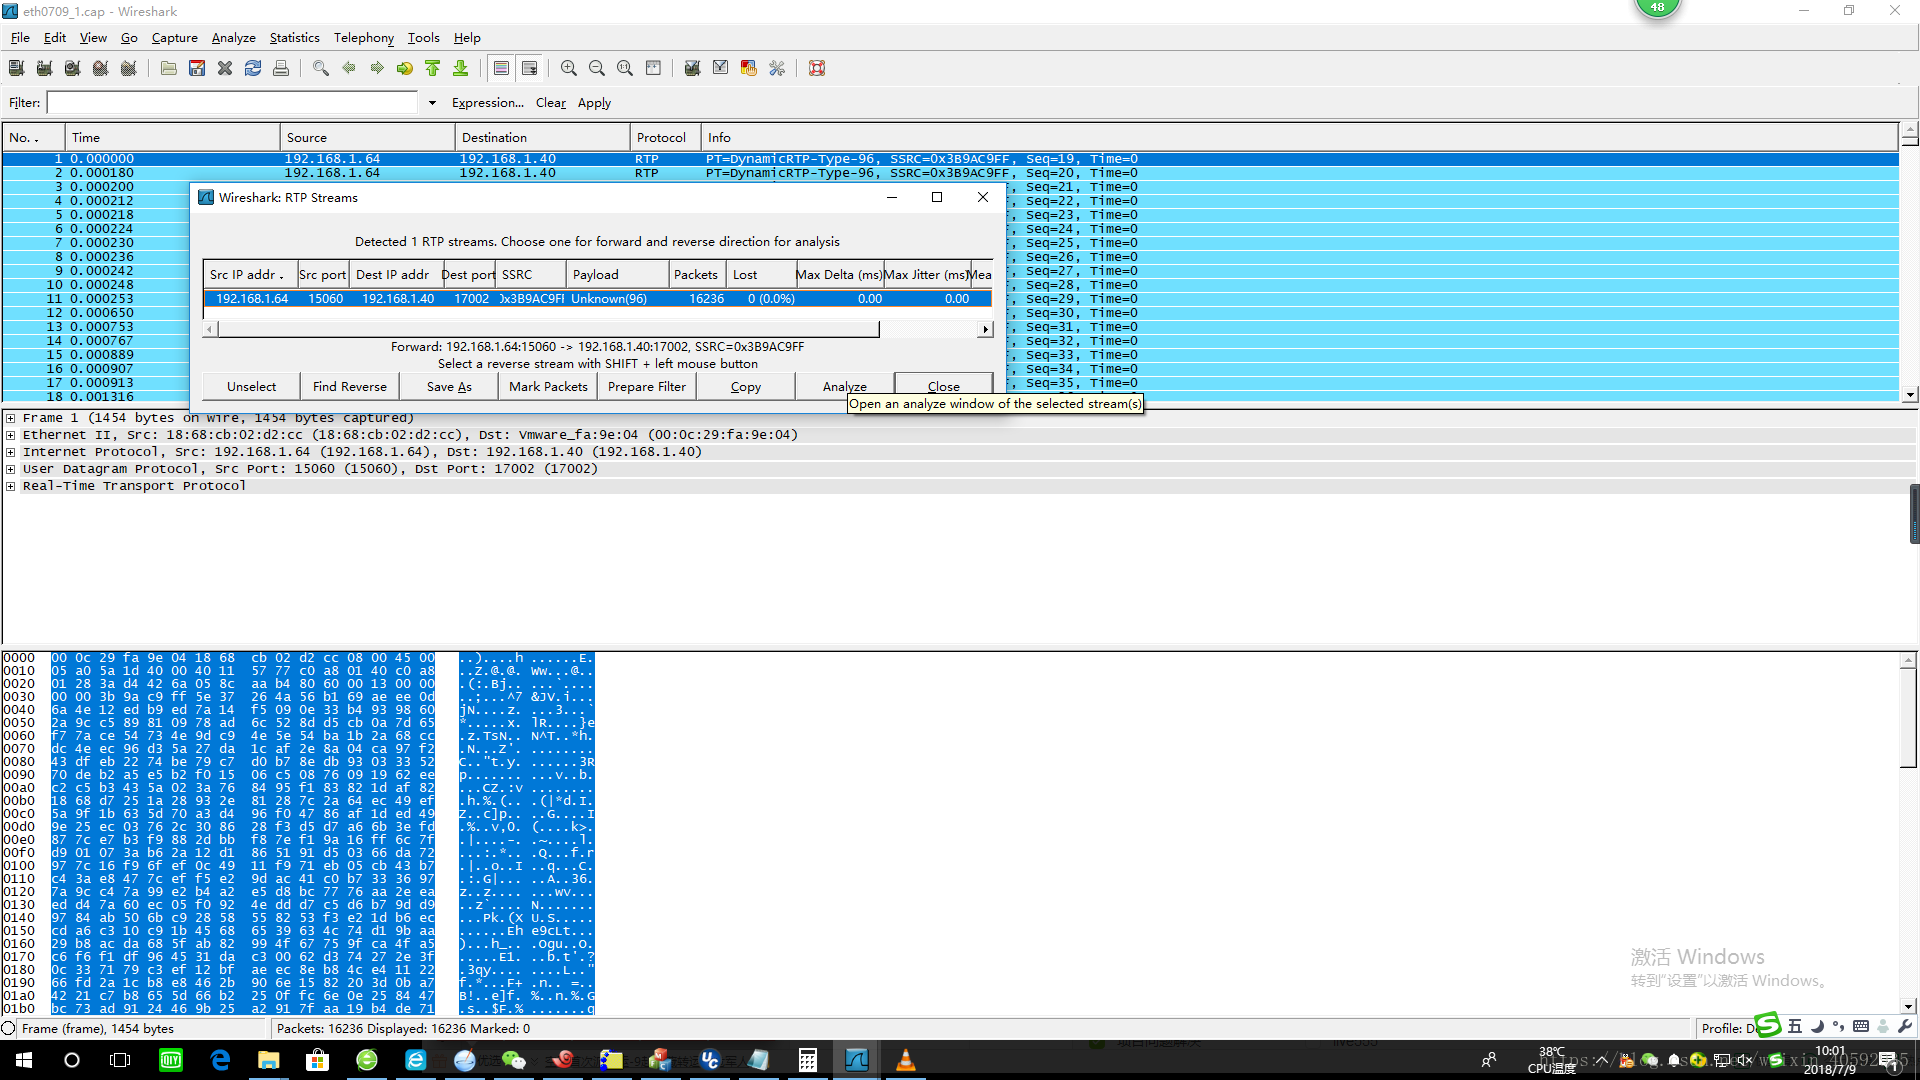The image size is (1920, 1080).
Task: Click the RTP Streams horizontal scrollbar
Action: click(x=548, y=329)
